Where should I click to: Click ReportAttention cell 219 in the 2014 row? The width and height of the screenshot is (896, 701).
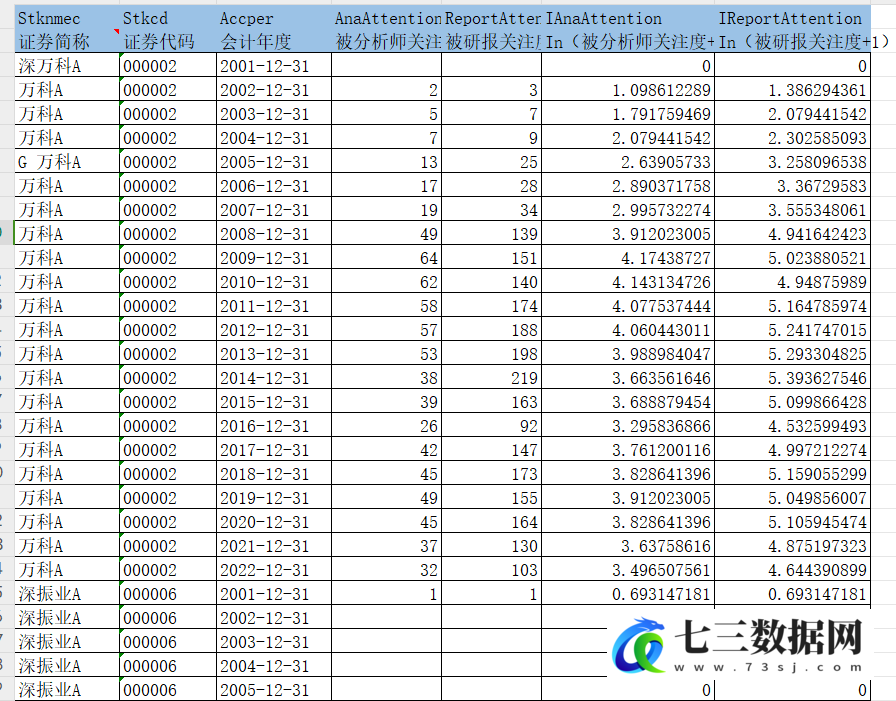(x=491, y=378)
